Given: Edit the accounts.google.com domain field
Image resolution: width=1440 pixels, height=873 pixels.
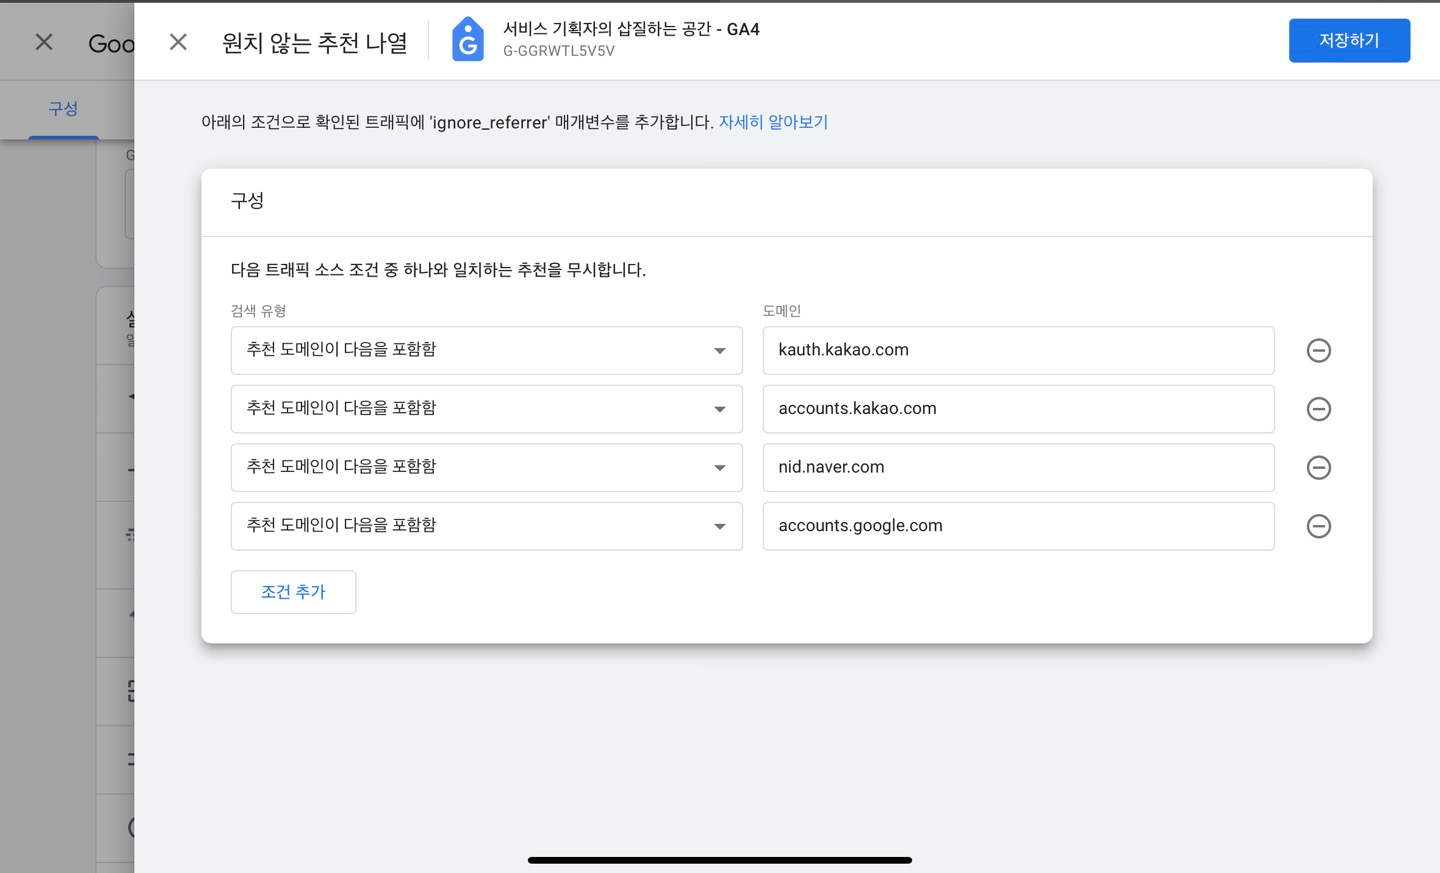Looking at the screenshot, I should coord(1018,526).
